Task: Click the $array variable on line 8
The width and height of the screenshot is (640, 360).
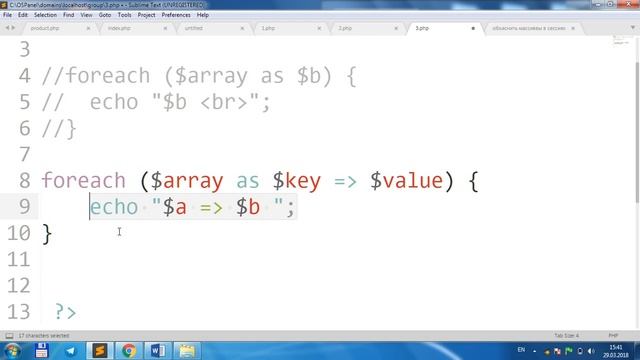Action: pos(187,181)
